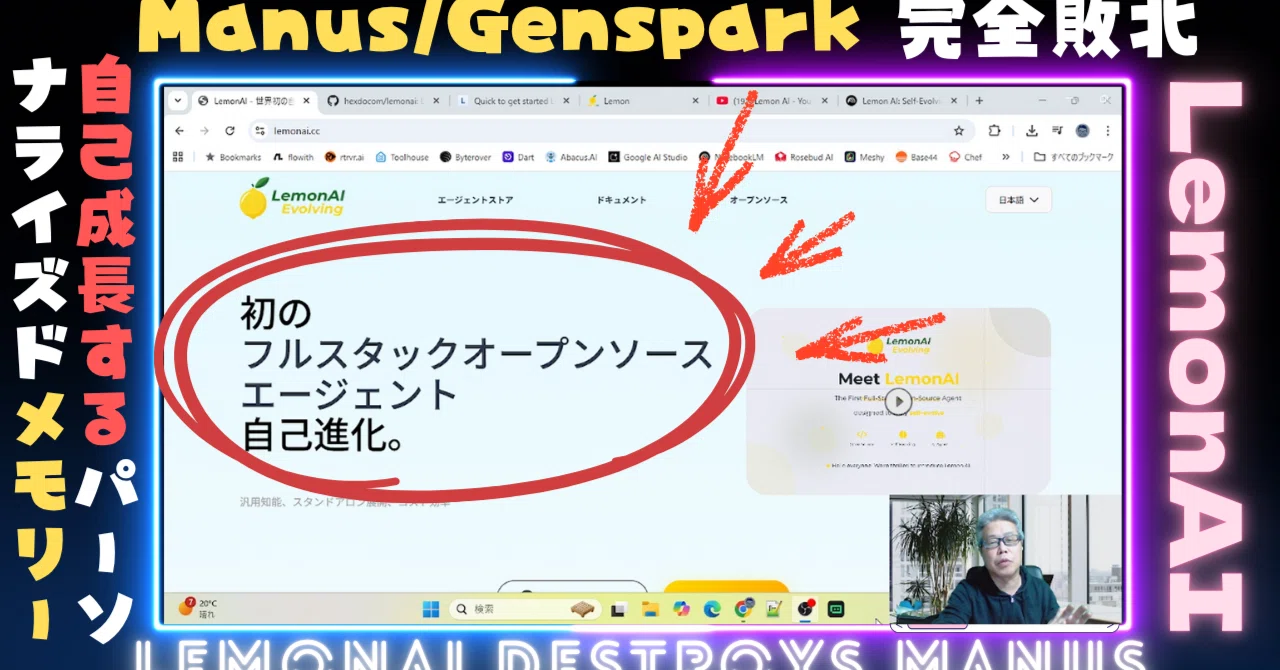Open the Base44 bookmark
1280x670 pixels.
tap(916, 157)
